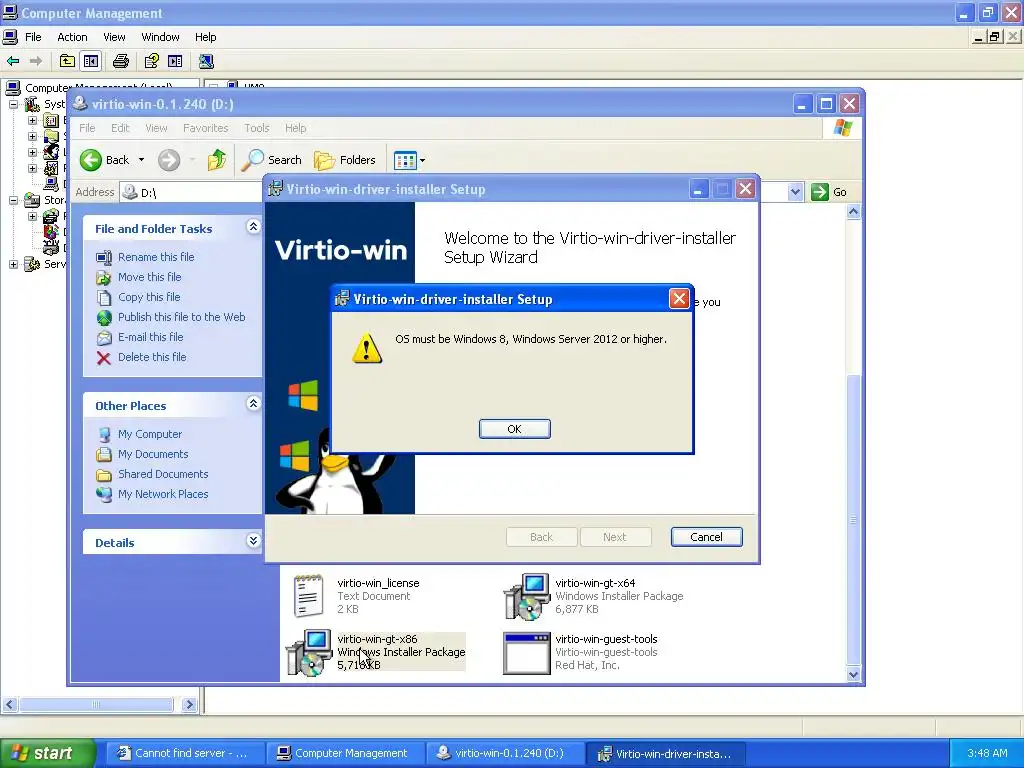Click the Windows Start button
The height and width of the screenshot is (768, 1024).
[x=46, y=753]
